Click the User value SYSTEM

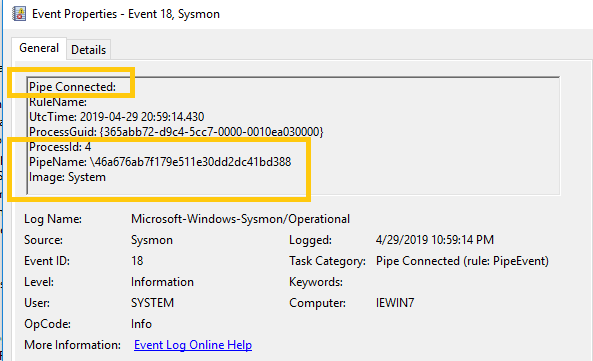pos(152,303)
